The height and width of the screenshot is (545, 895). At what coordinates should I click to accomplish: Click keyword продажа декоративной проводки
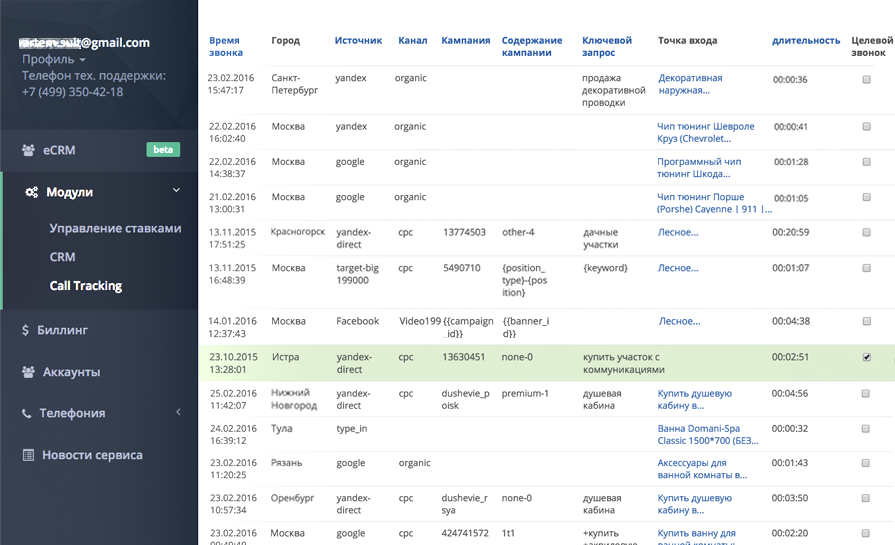614,90
